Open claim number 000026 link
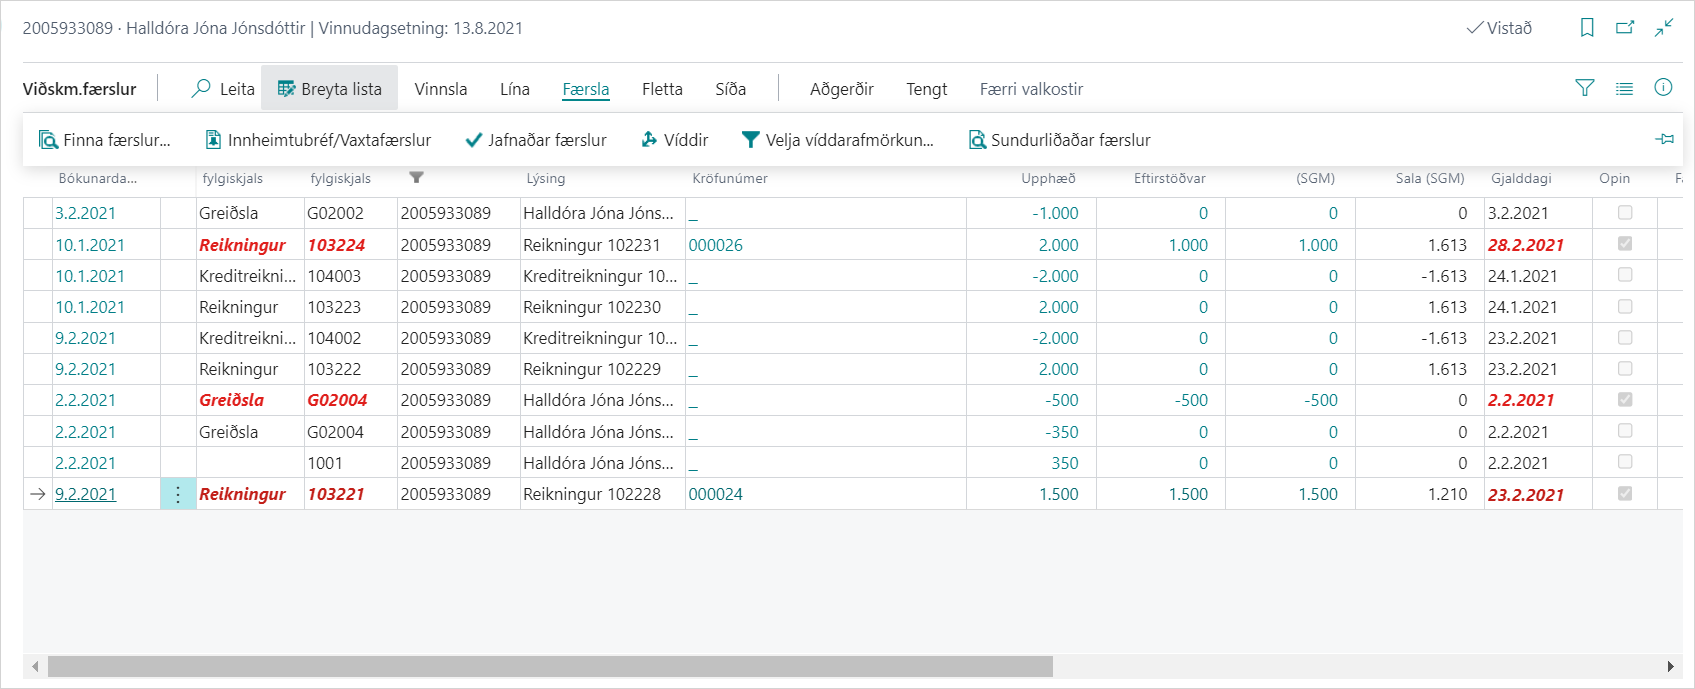This screenshot has width=1695, height=689. (715, 245)
